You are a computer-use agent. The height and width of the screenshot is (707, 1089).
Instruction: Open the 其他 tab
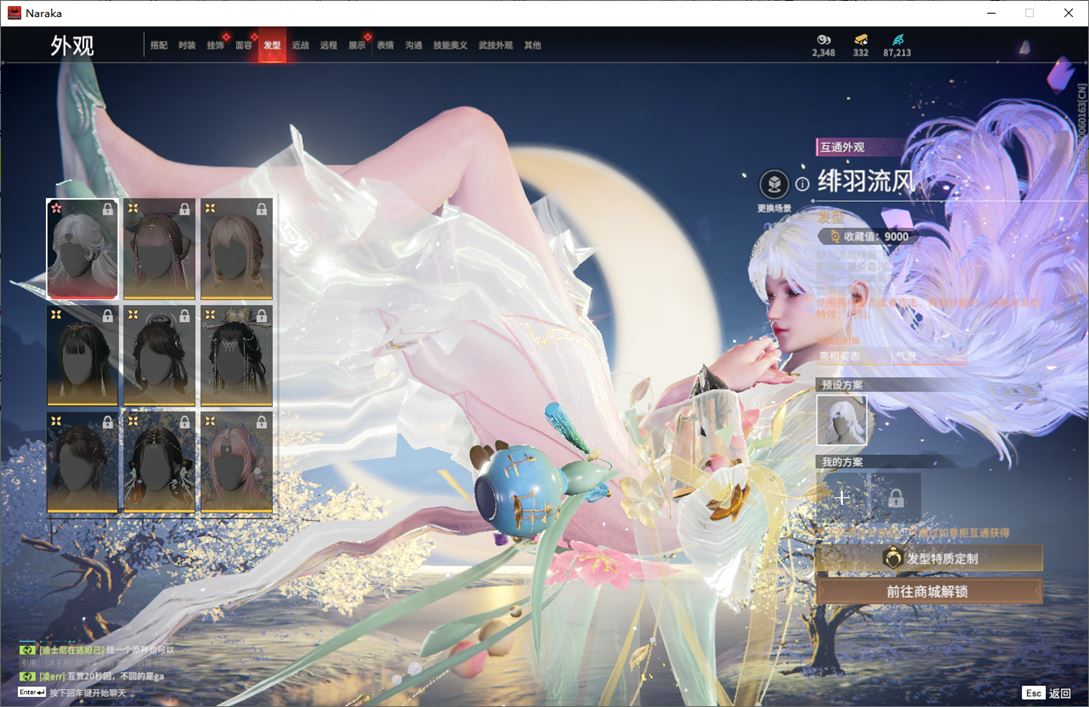[x=533, y=45]
